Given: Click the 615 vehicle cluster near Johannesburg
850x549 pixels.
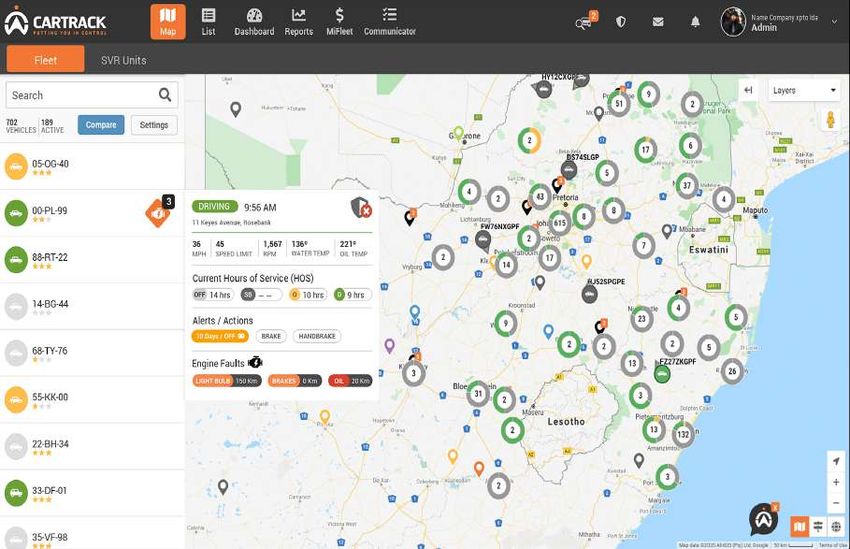Looking at the screenshot, I should coord(559,223).
